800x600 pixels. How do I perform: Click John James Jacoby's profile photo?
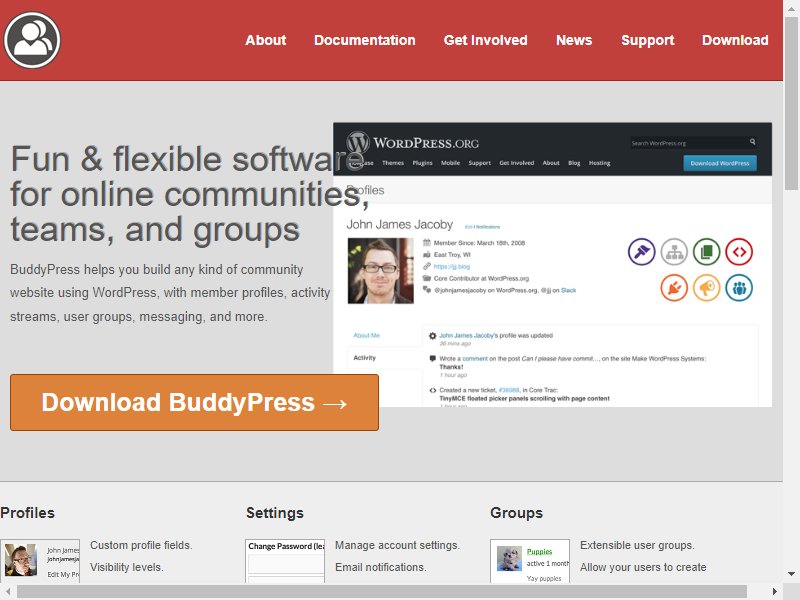coord(381,271)
